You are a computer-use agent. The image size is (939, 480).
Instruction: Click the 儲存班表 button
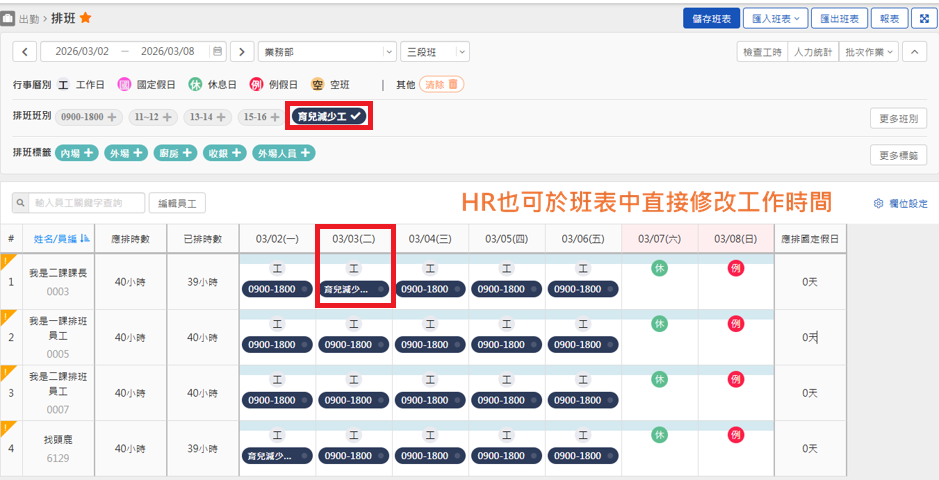click(x=710, y=18)
